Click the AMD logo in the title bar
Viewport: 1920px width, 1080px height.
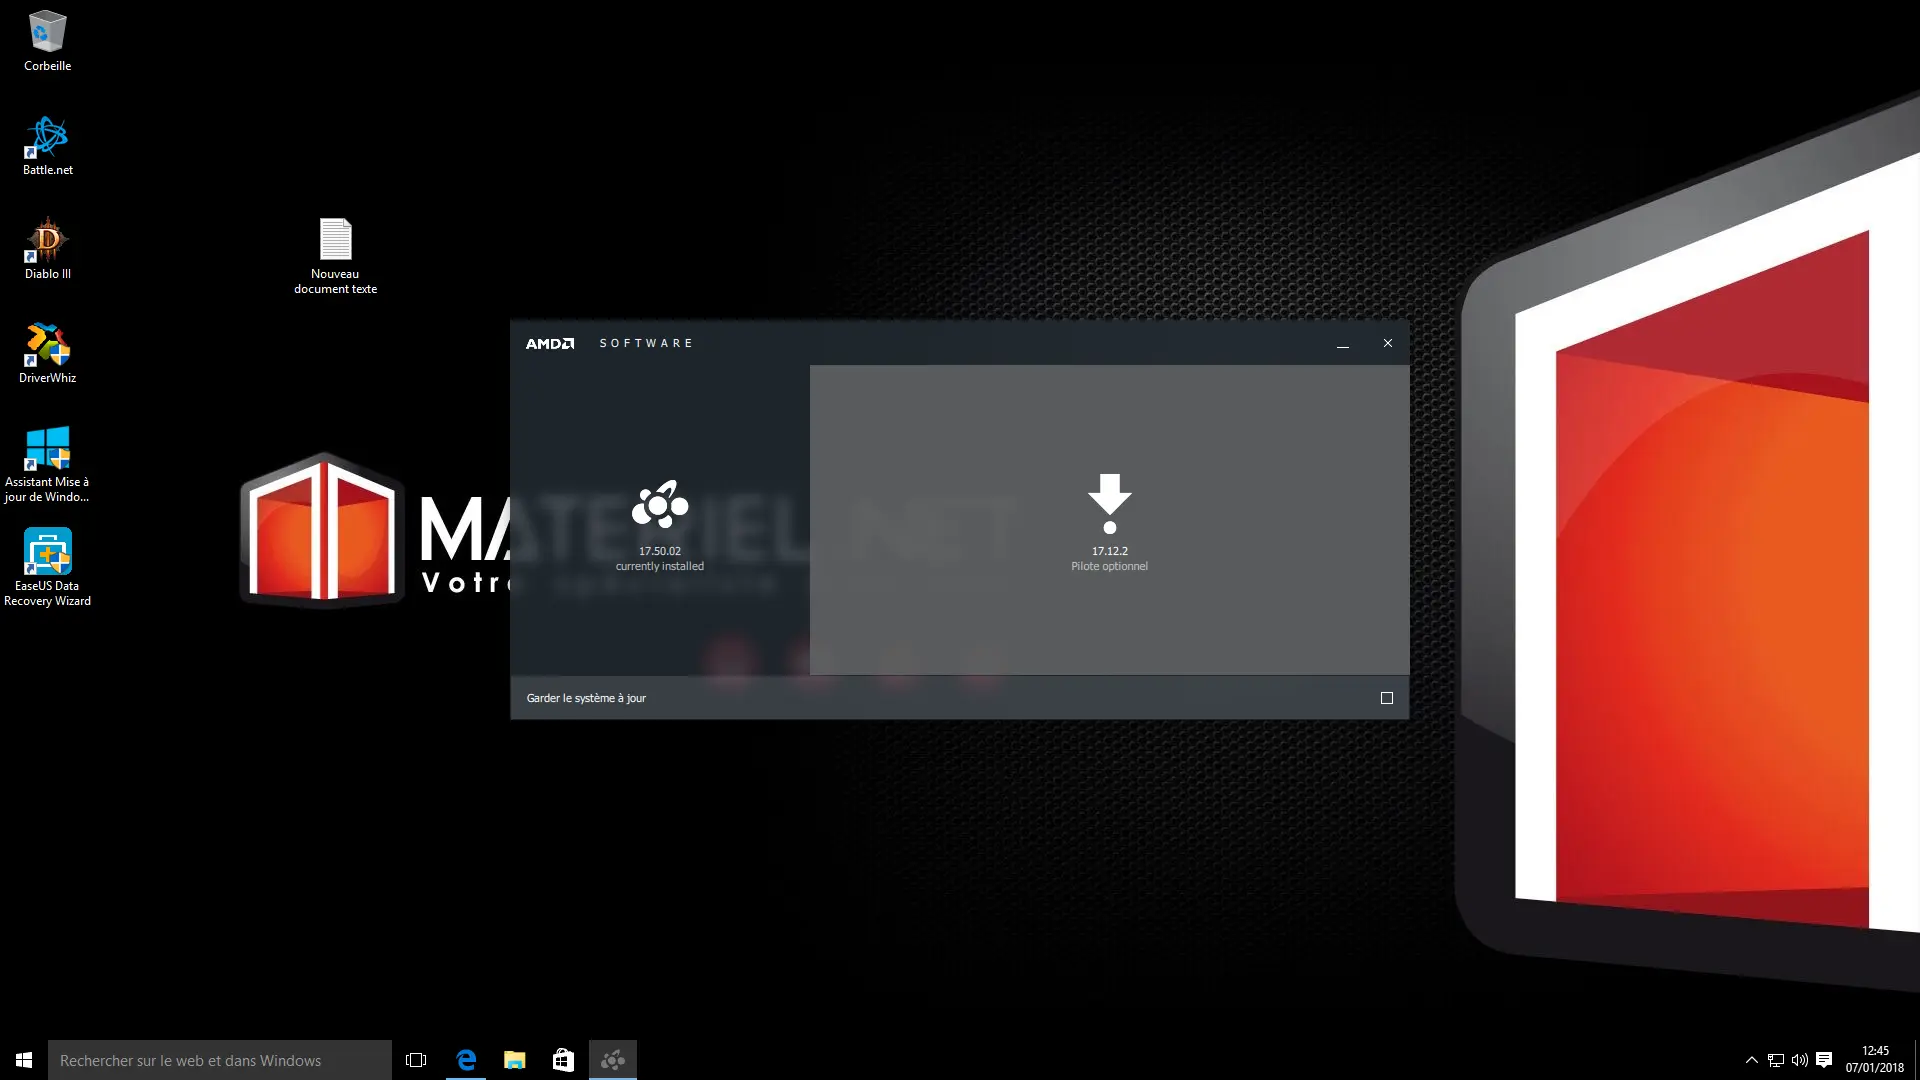click(550, 343)
